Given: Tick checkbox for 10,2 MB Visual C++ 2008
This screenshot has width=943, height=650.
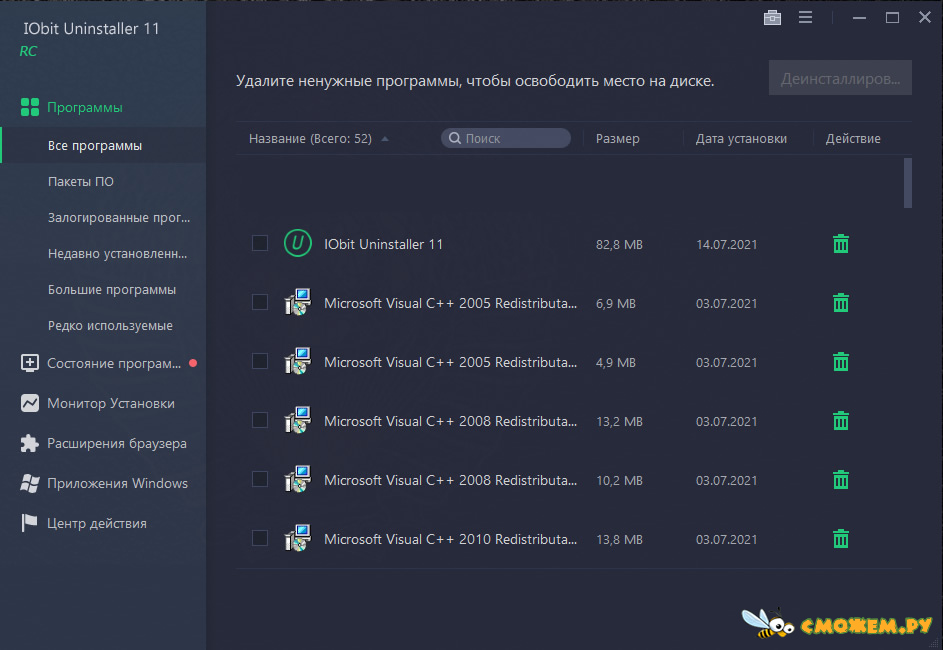Looking at the screenshot, I should [260, 479].
